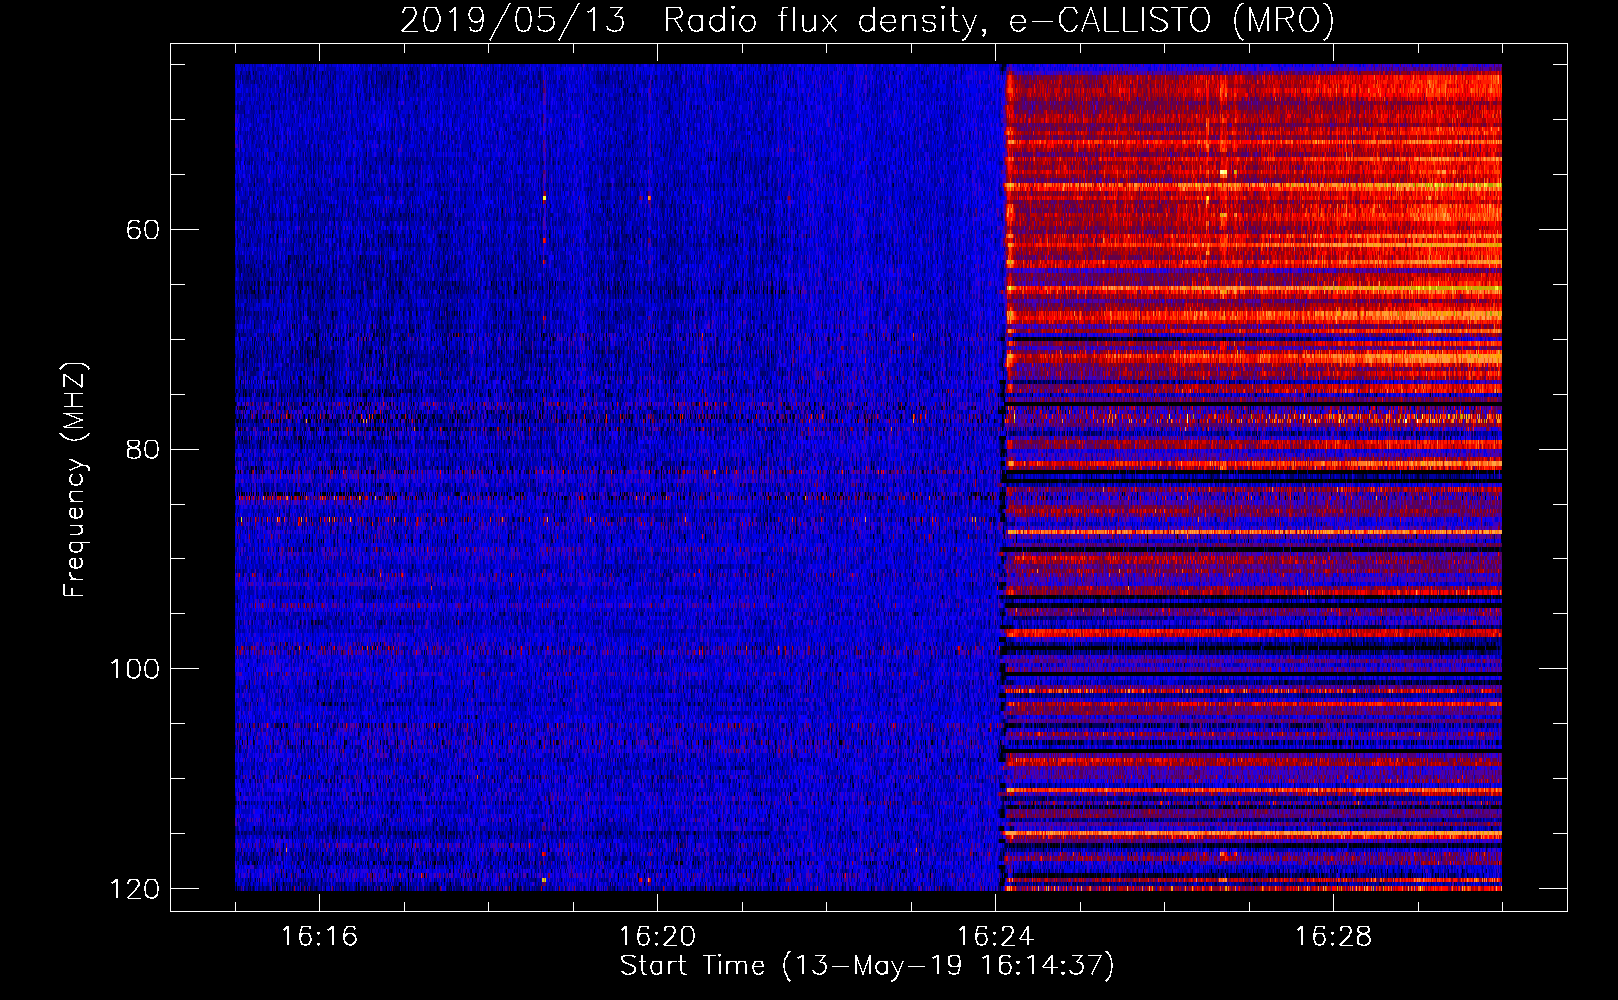Click the "Frequency (MHZ)" axis label

click(75, 480)
